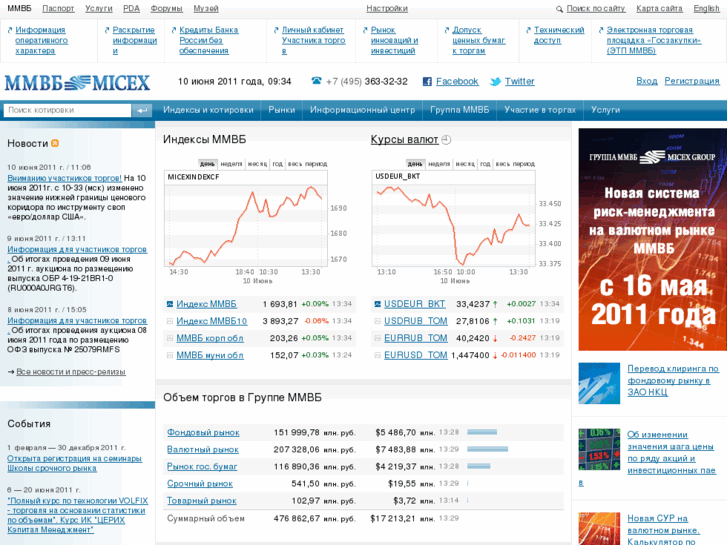Select неделя period on index chart
Image resolution: width=727 pixels, height=545 pixels.
231,164
